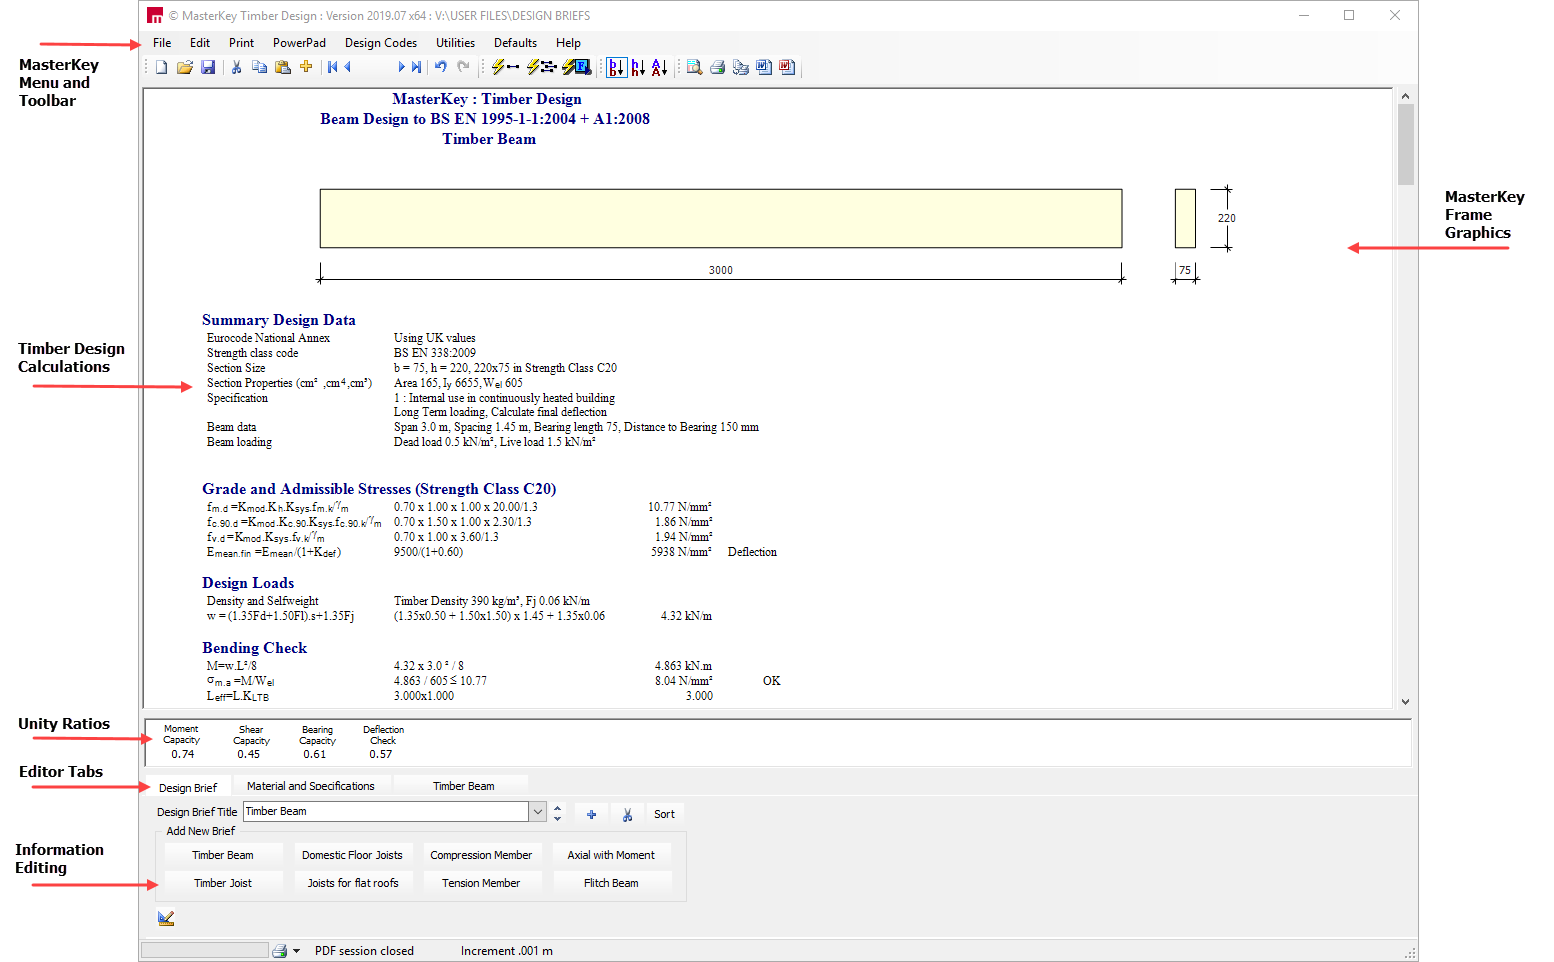Click the vertical scrollbar thumb of the calculations pane
The image size is (1554, 962).
coord(1405,144)
